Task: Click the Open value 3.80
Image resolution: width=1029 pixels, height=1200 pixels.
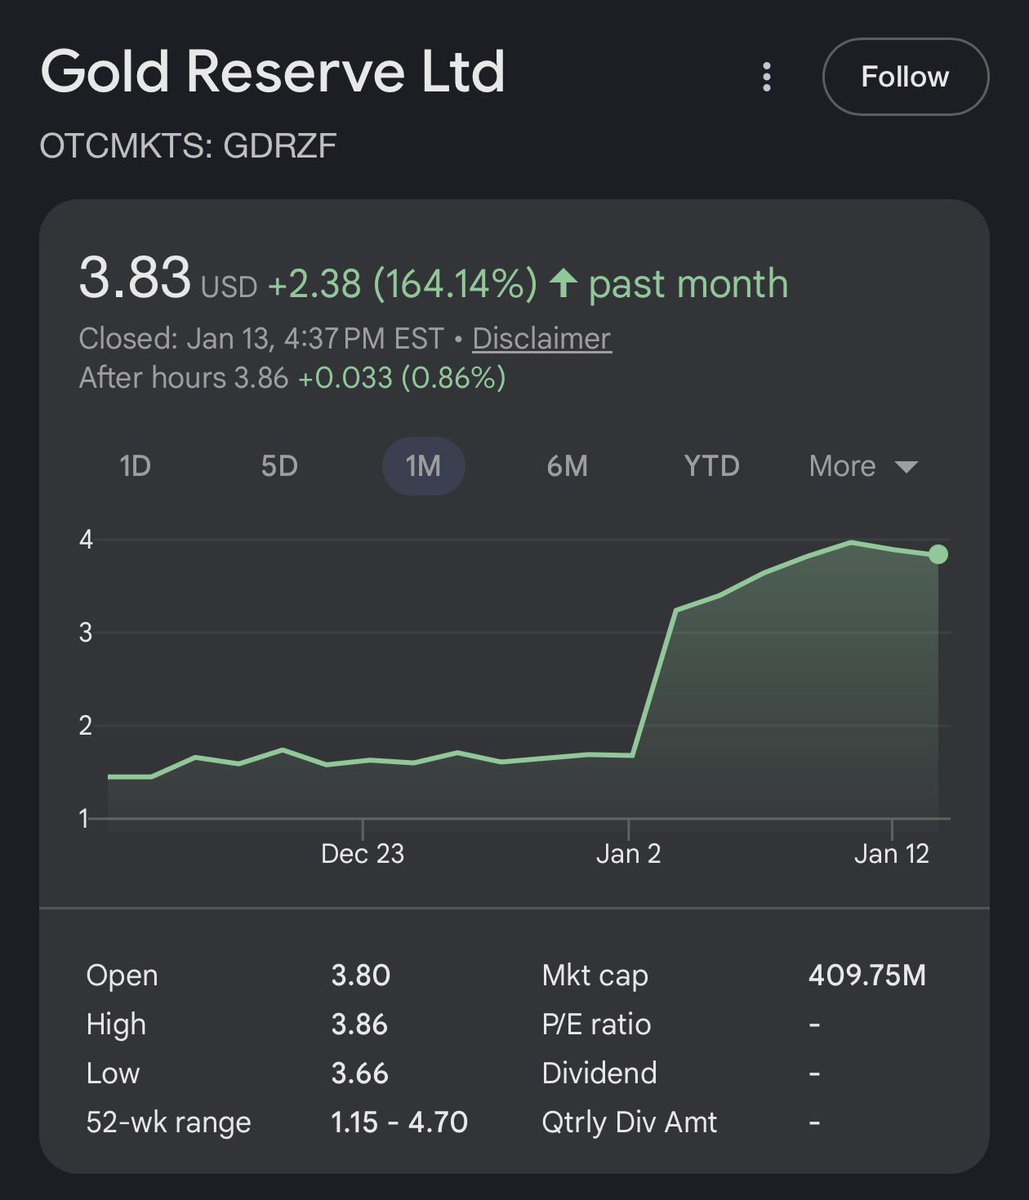Action: tap(360, 975)
